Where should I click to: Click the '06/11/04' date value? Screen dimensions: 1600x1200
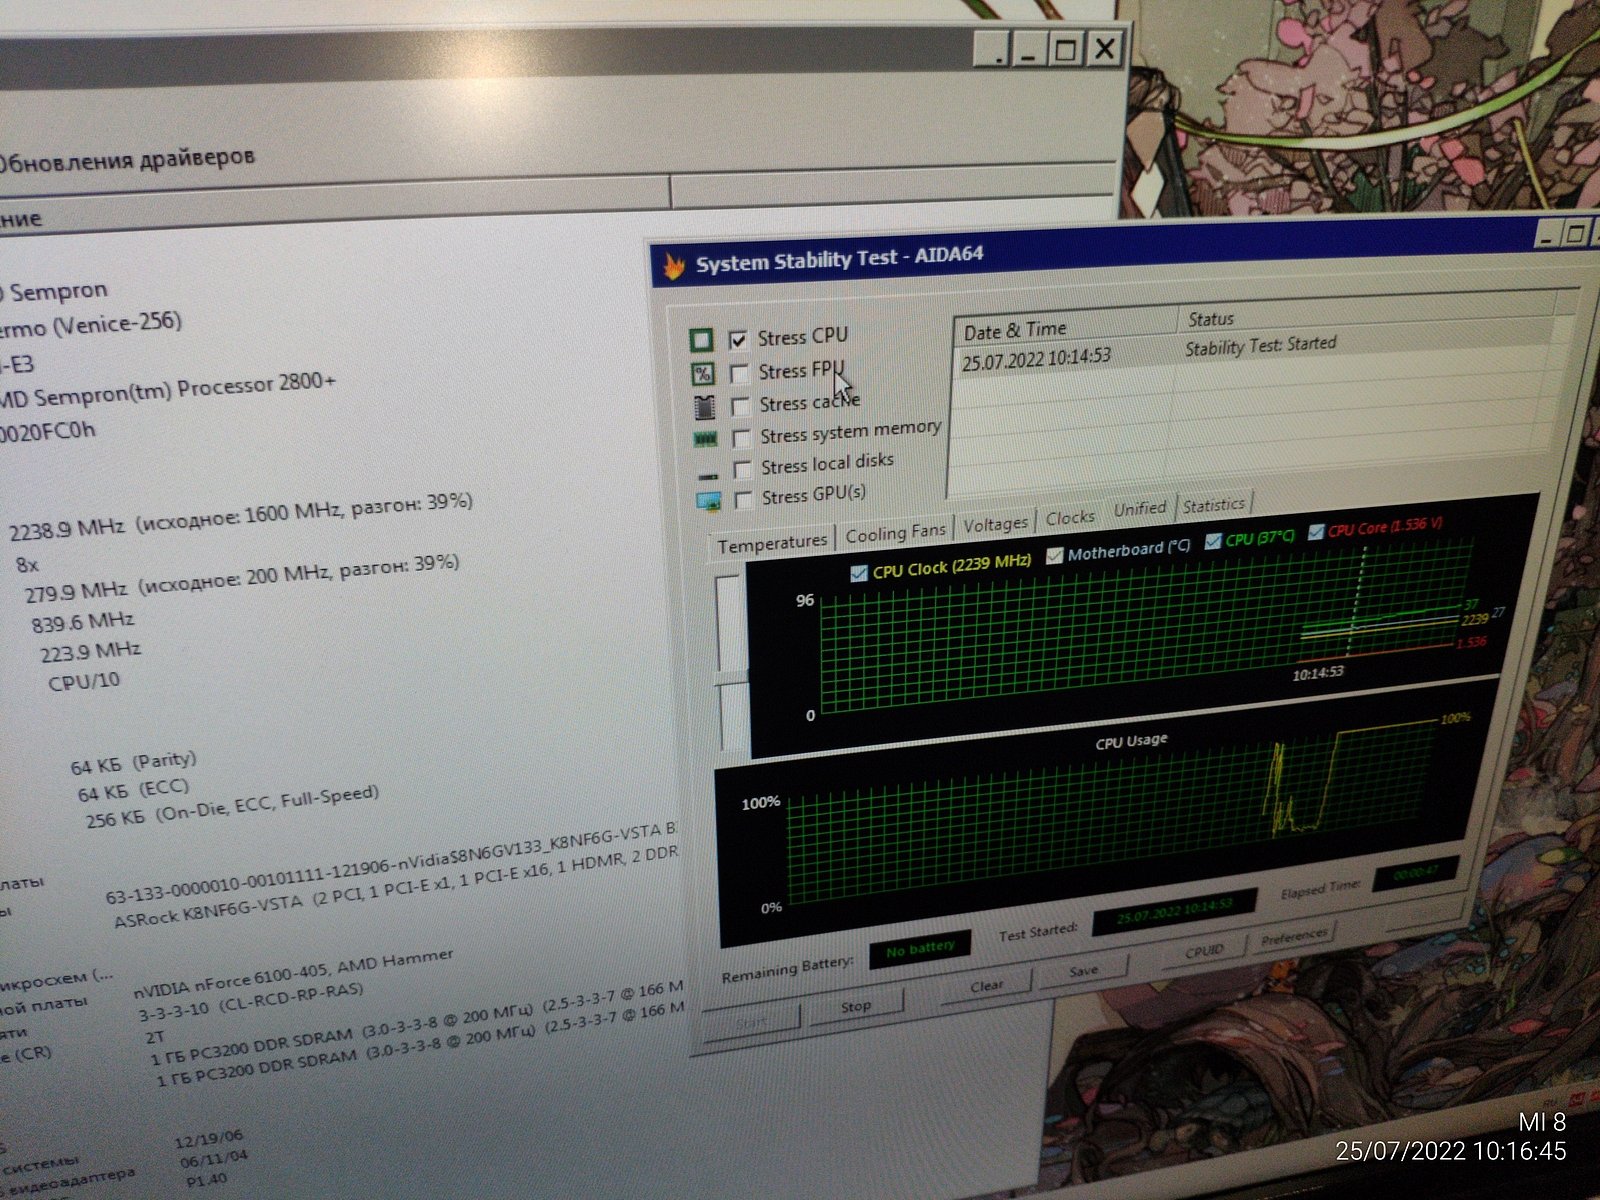(x=213, y=1158)
